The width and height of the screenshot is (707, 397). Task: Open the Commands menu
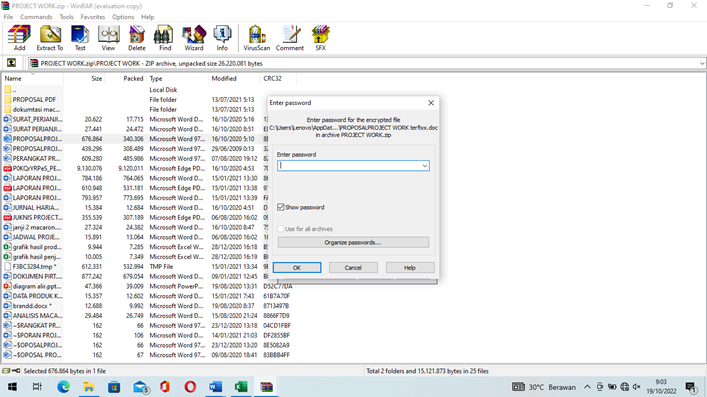click(x=36, y=17)
